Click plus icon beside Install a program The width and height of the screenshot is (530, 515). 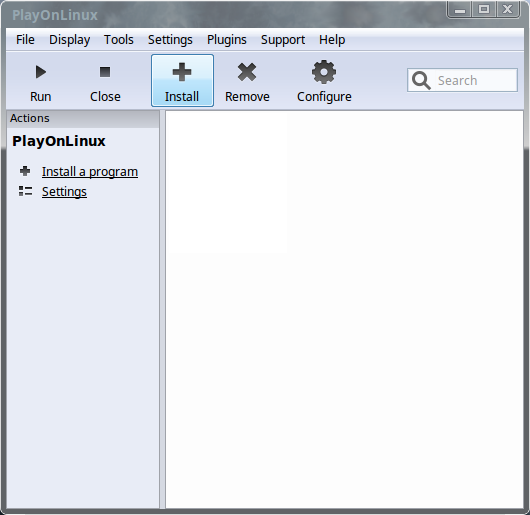25,171
